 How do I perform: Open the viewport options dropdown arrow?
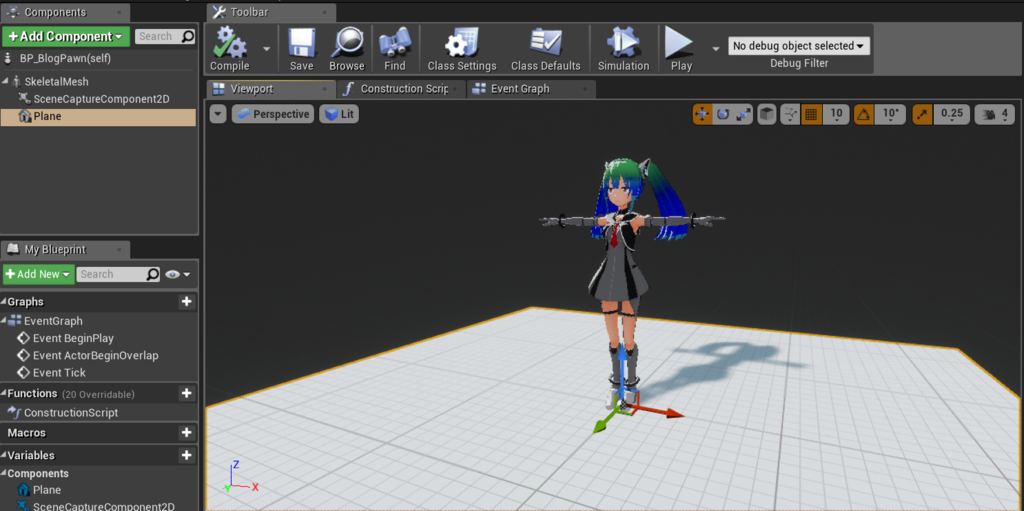click(x=218, y=114)
